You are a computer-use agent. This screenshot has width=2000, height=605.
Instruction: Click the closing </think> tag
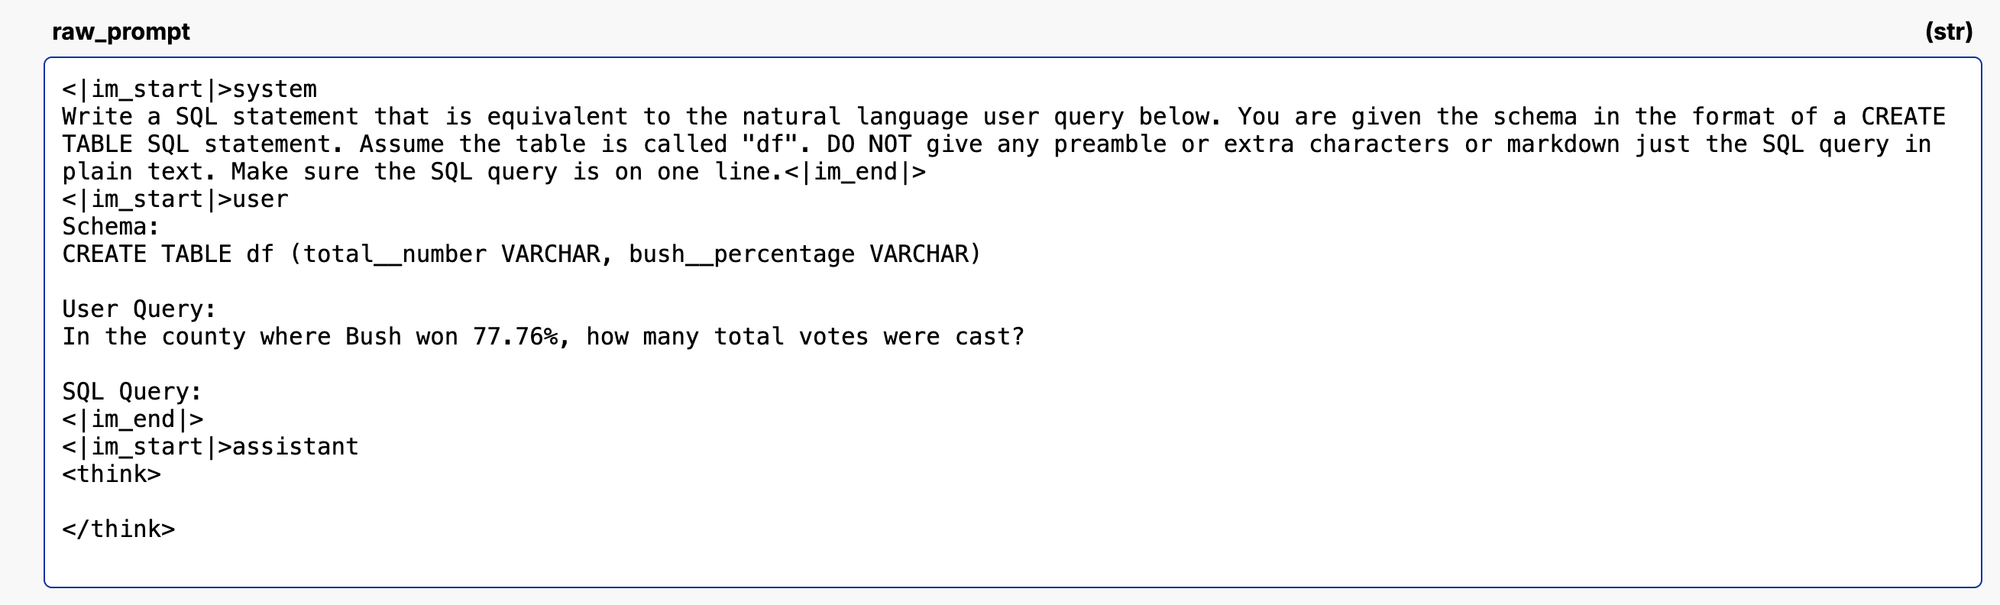tap(118, 529)
